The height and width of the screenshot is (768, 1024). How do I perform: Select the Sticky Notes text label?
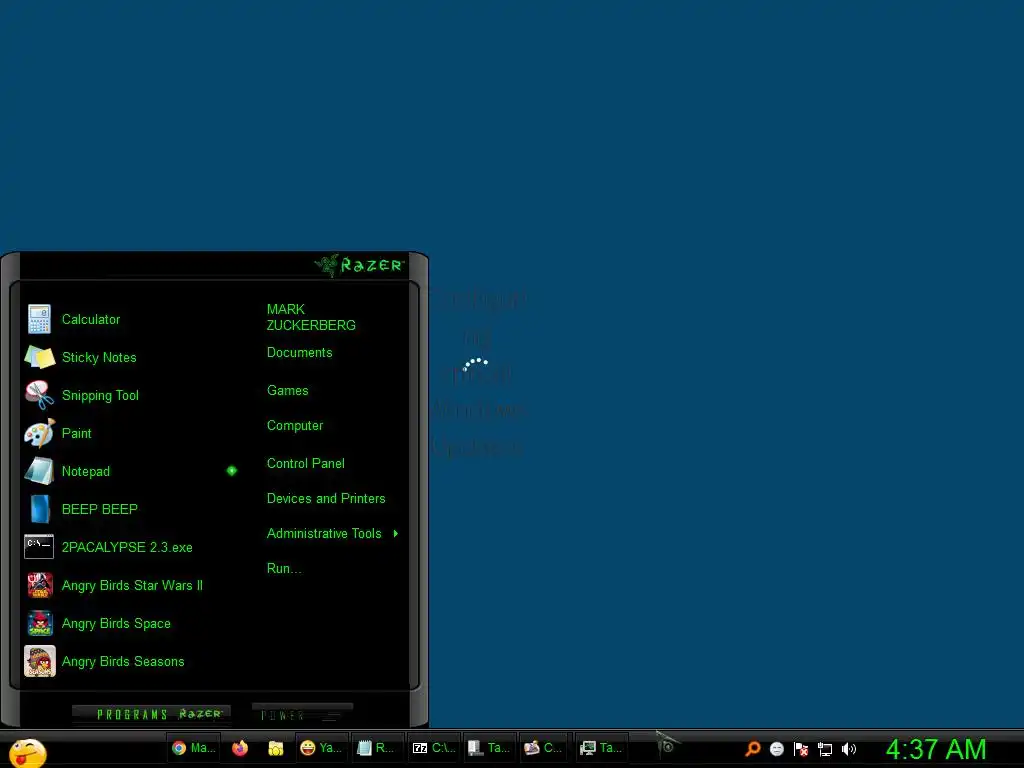tap(99, 357)
